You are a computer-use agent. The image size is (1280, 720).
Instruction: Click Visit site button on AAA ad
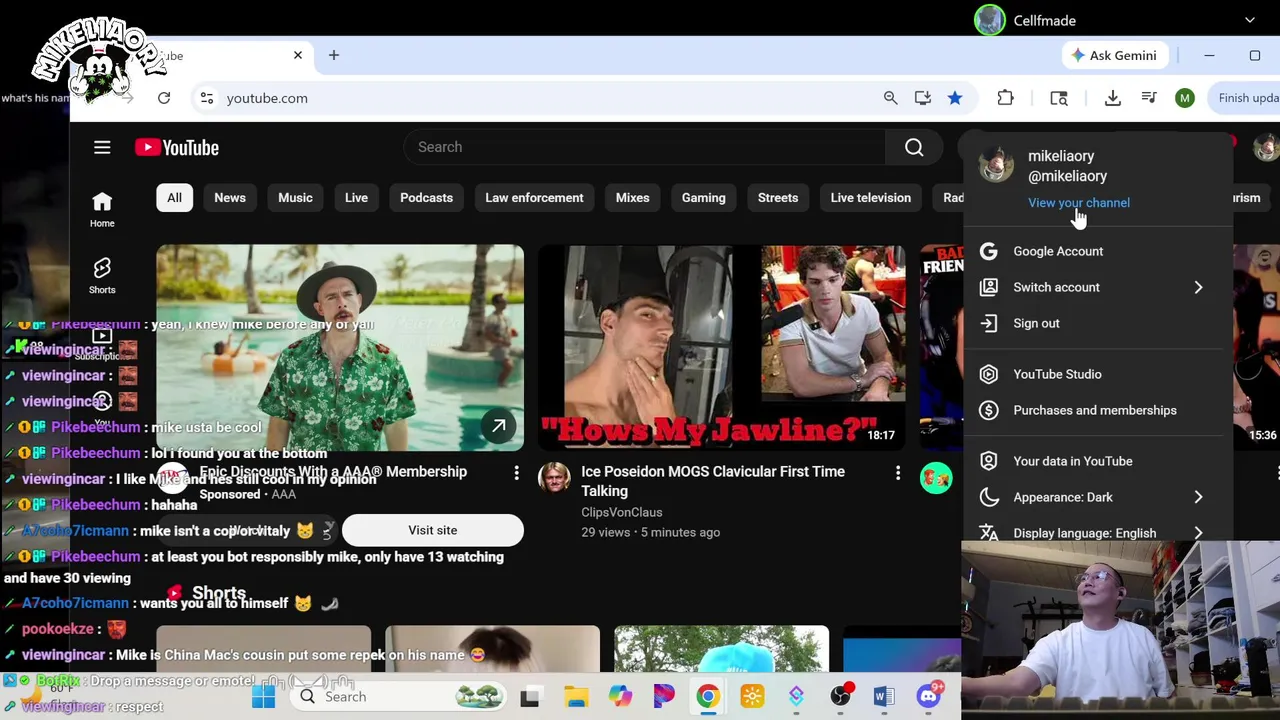[432, 531]
